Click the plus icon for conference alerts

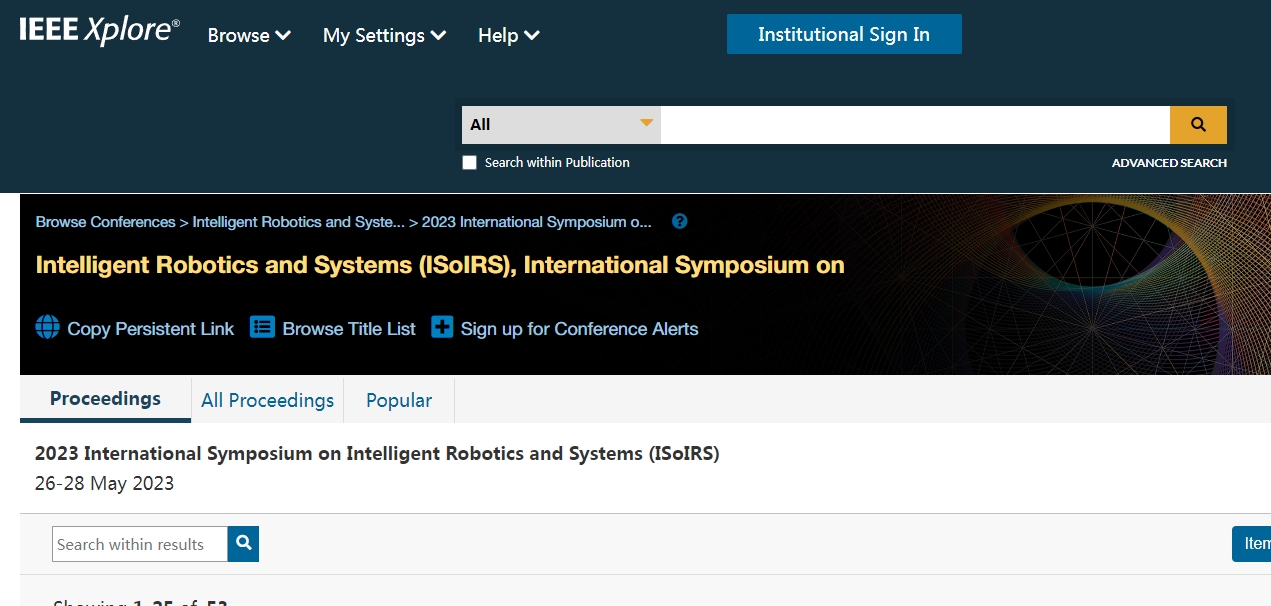(442, 328)
